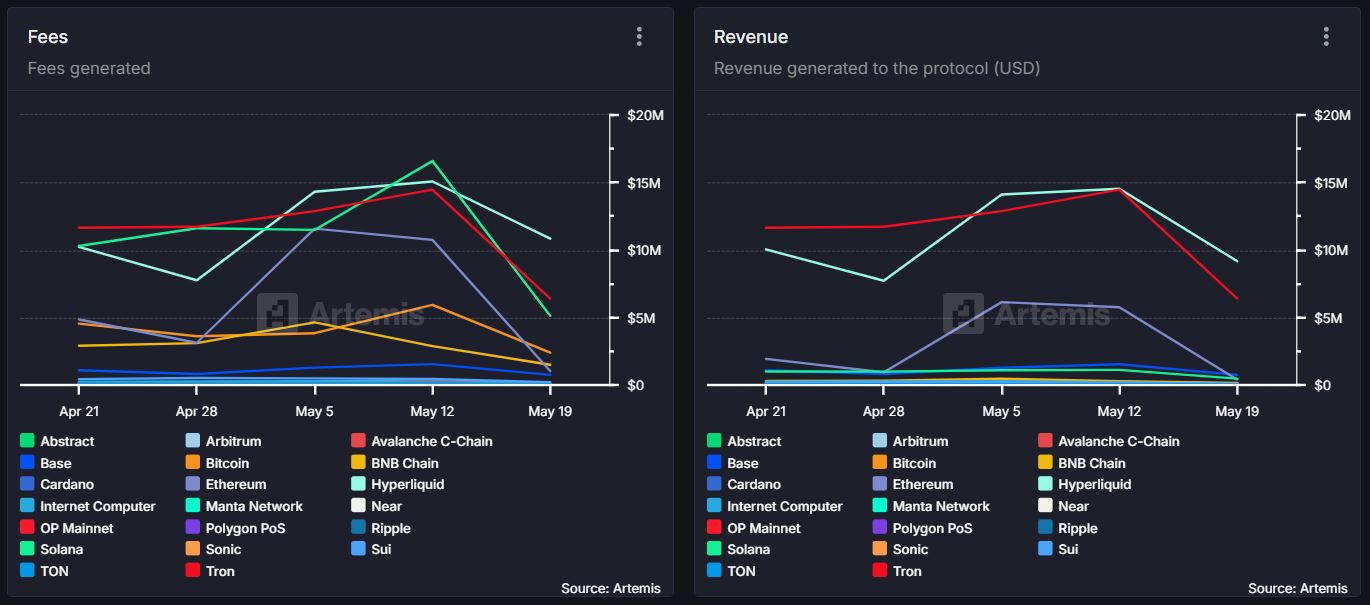Screen dimensions: 1370x605
Task: Toggle Ripple series in Fees legend
Action: (381, 528)
